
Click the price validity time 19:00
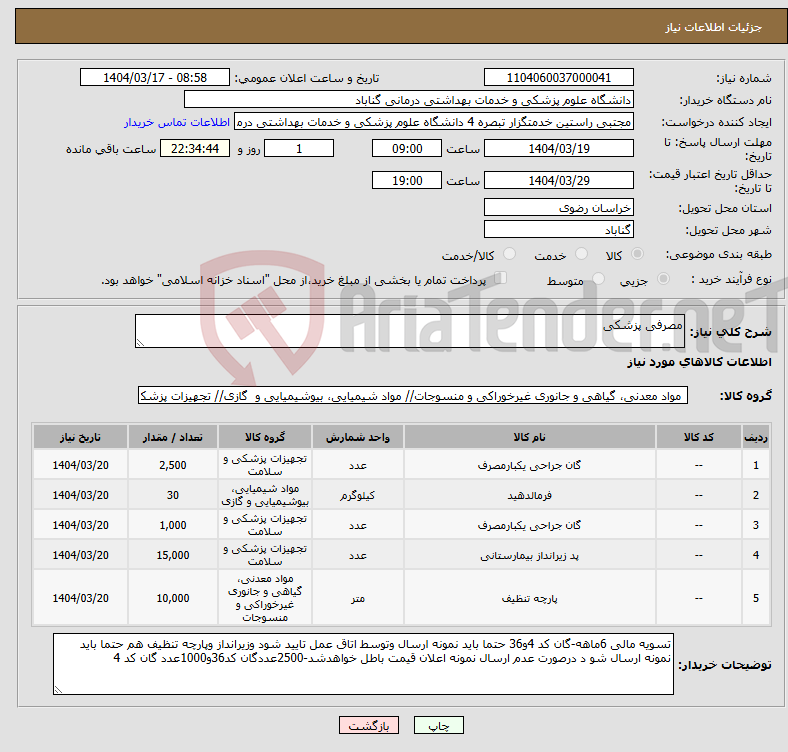(407, 180)
